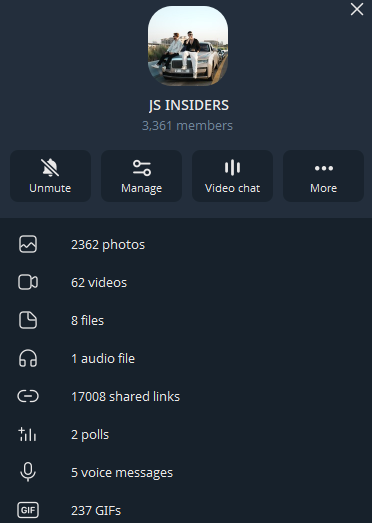Viewport: 372px width, 523px height.
Task: Unmute the JS INSIDERS group notifications
Action: pyautogui.click(x=50, y=176)
